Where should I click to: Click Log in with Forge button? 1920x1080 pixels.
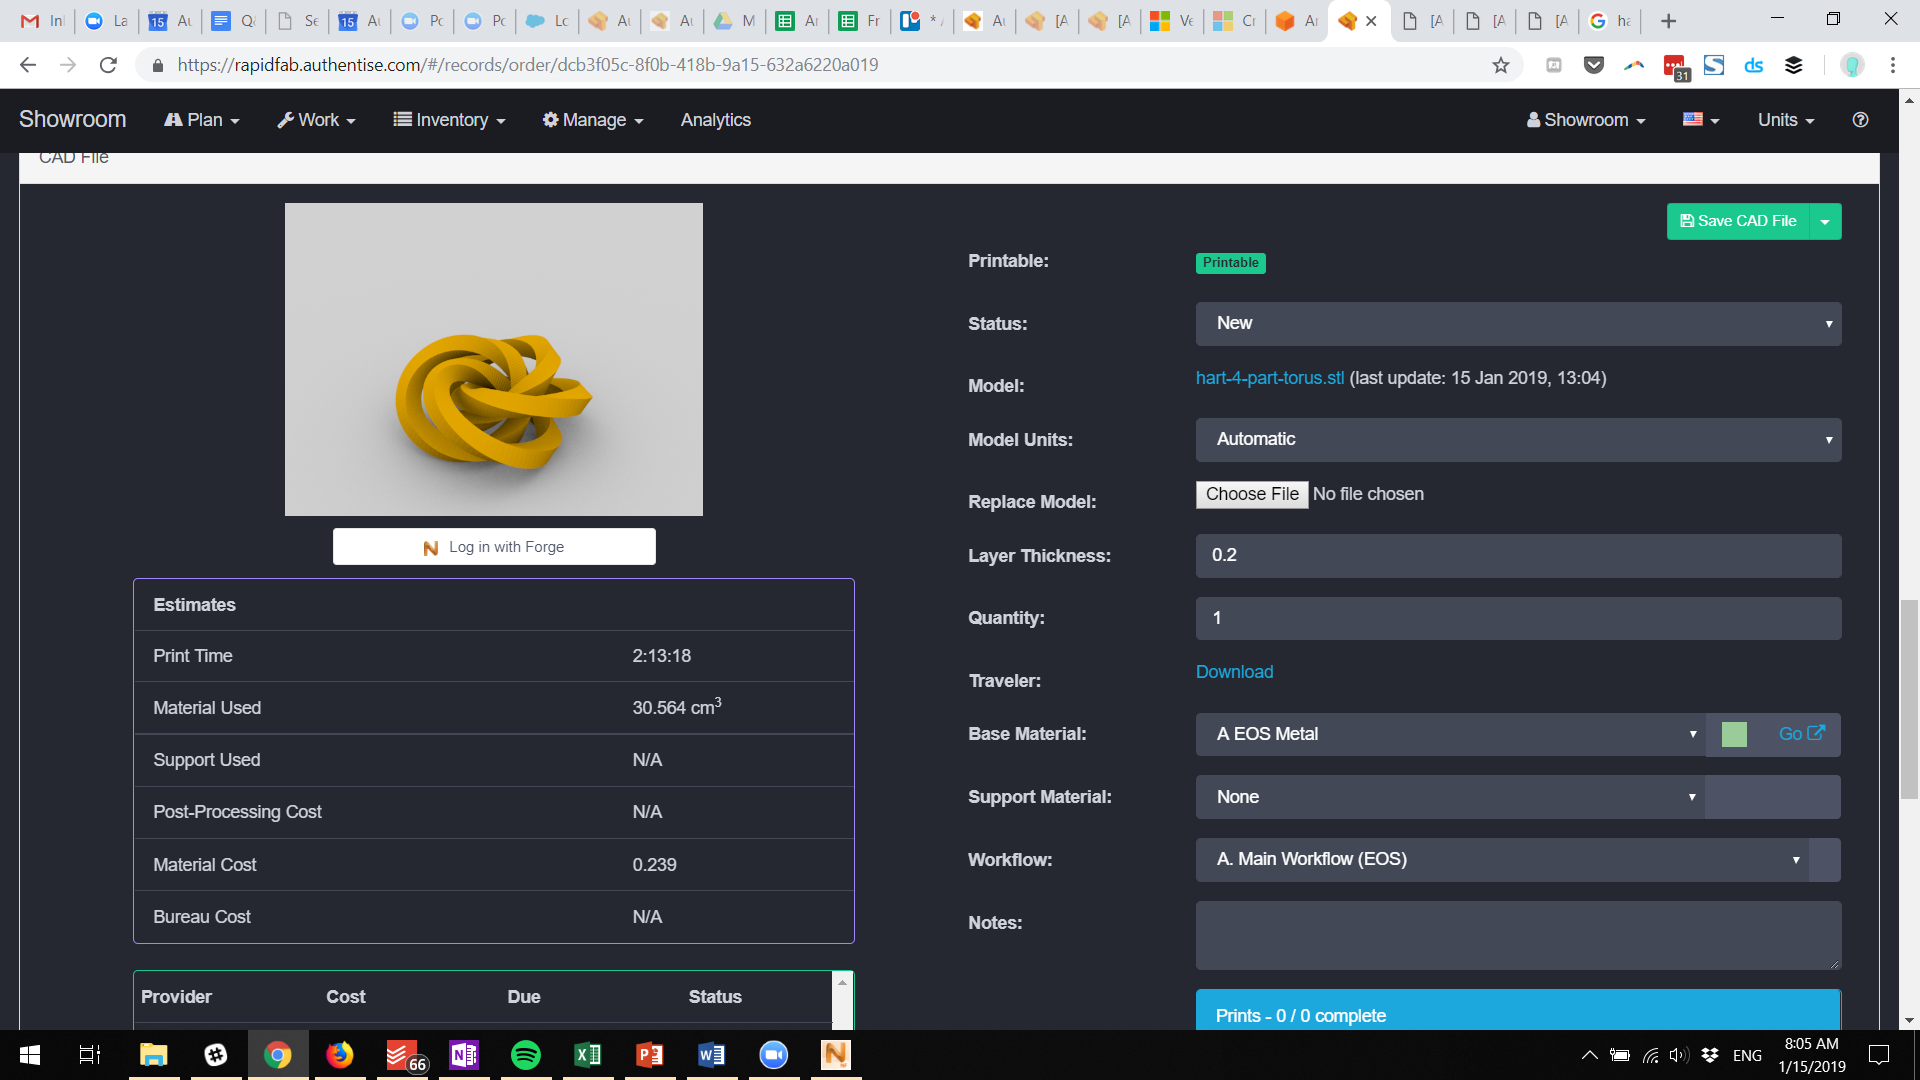[x=494, y=547]
